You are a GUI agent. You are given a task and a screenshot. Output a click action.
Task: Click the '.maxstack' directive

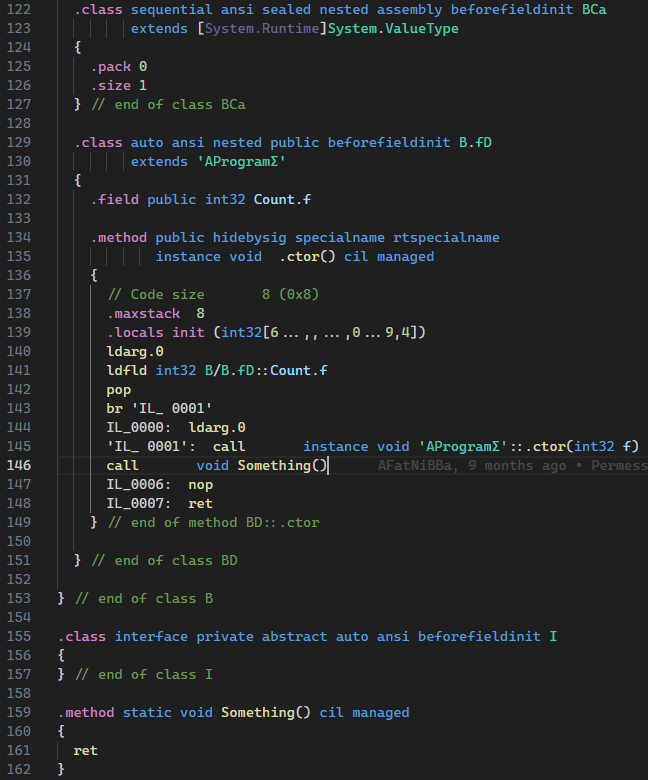tap(143, 313)
